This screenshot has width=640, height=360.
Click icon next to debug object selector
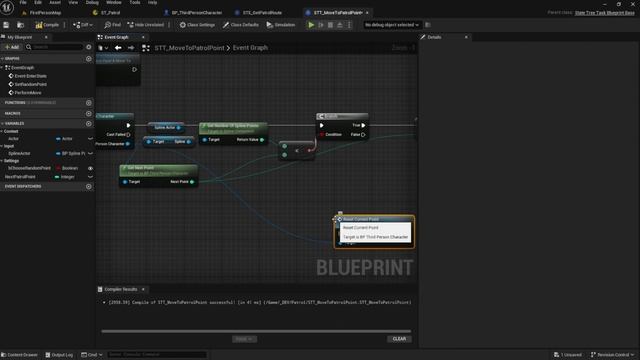coord(428,25)
